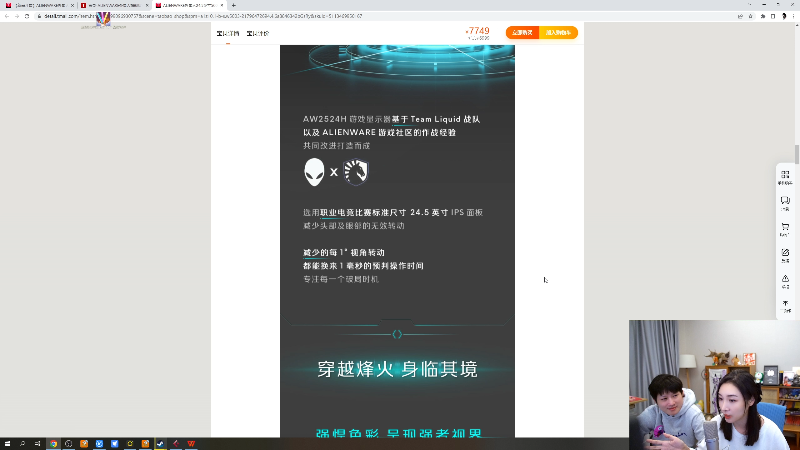Open Task View on the taskbar
This screenshot has width=800, height=450.
(38, 444)
